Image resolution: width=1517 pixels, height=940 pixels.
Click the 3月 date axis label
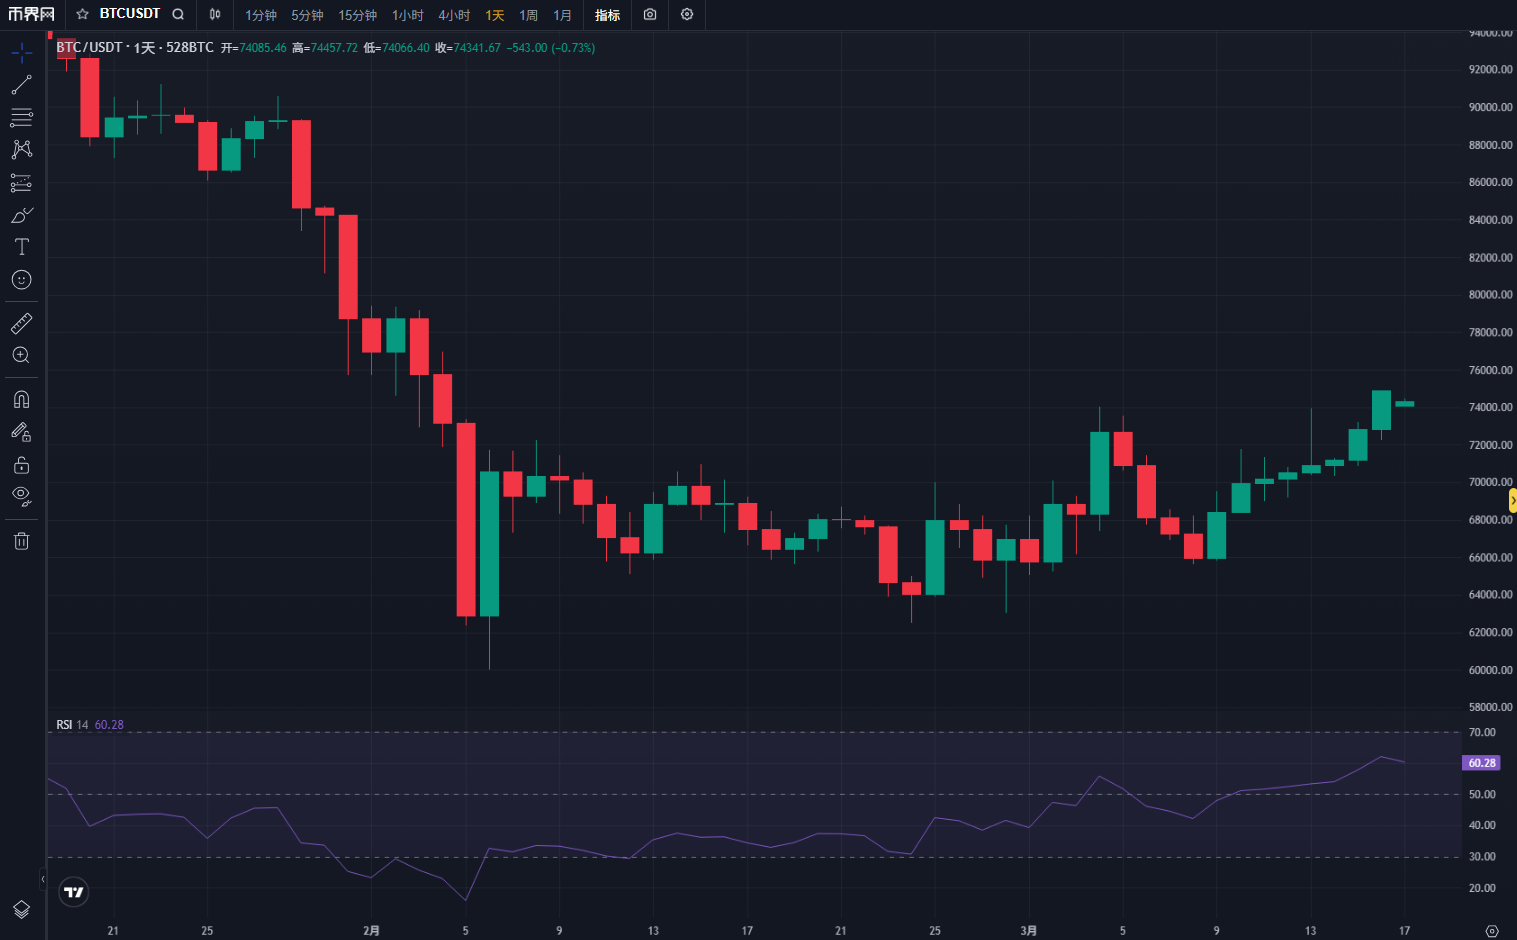[1029, 930]
